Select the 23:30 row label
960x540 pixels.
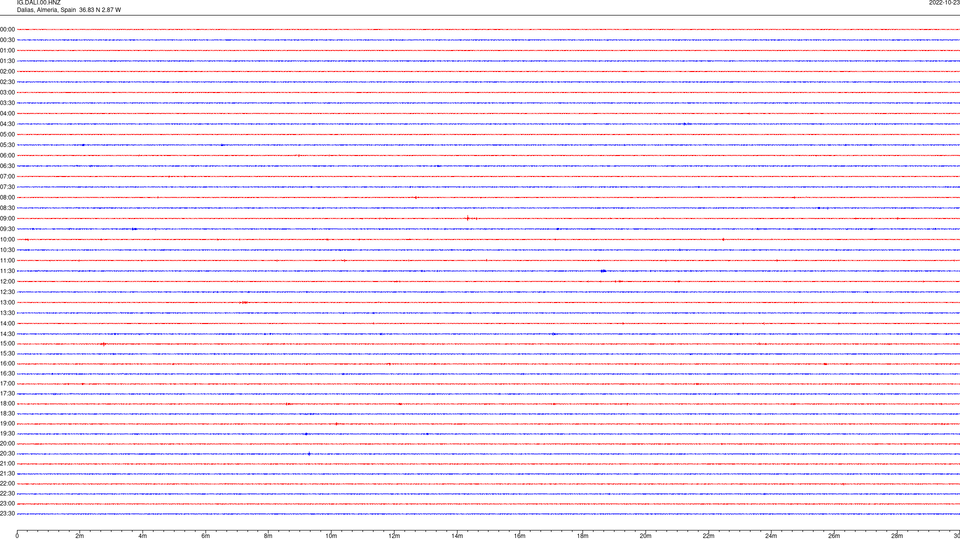[7, 514]
